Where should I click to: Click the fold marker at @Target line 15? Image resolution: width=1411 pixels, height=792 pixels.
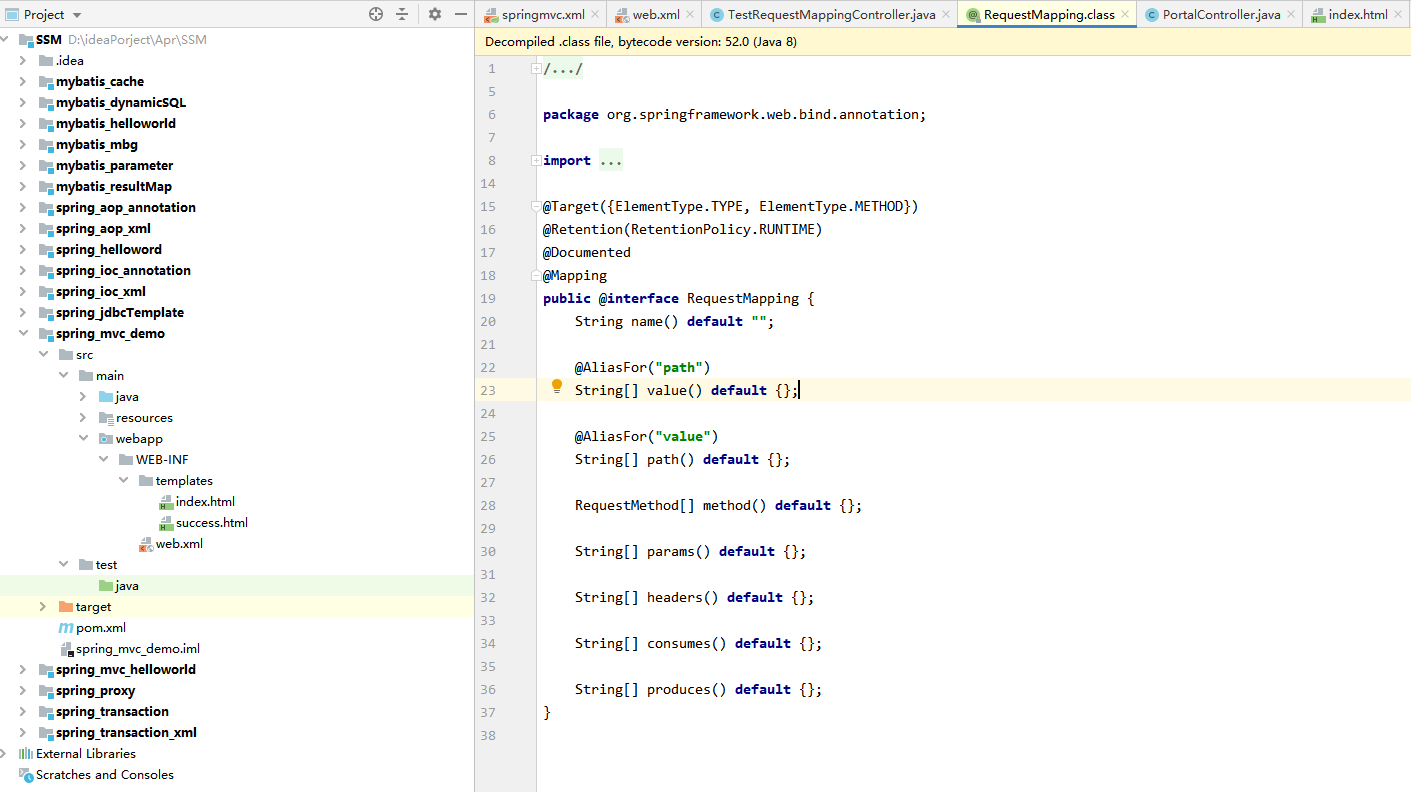[537, 207]
